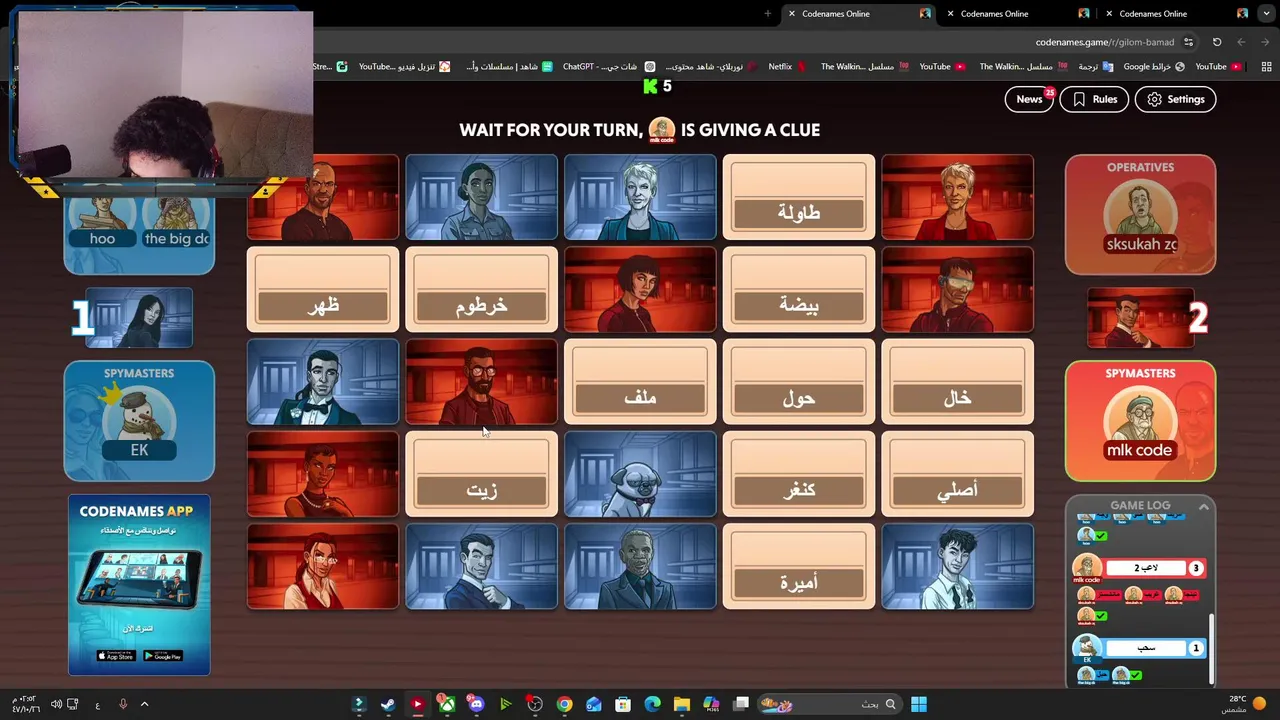The width and height of the screenshot is (1280, 720).
Task: Click the revealed blue pug dog card
Action: click(640, 474)
